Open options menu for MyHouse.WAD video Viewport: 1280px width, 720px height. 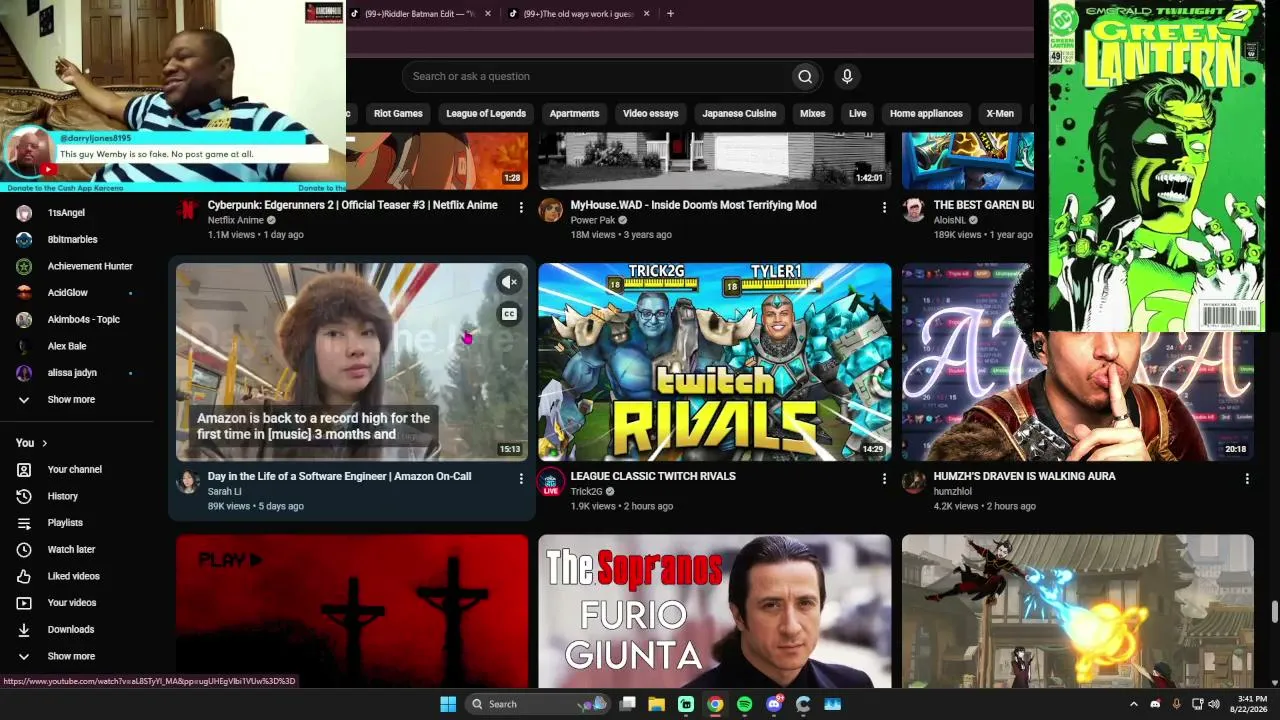pos(884,207)
